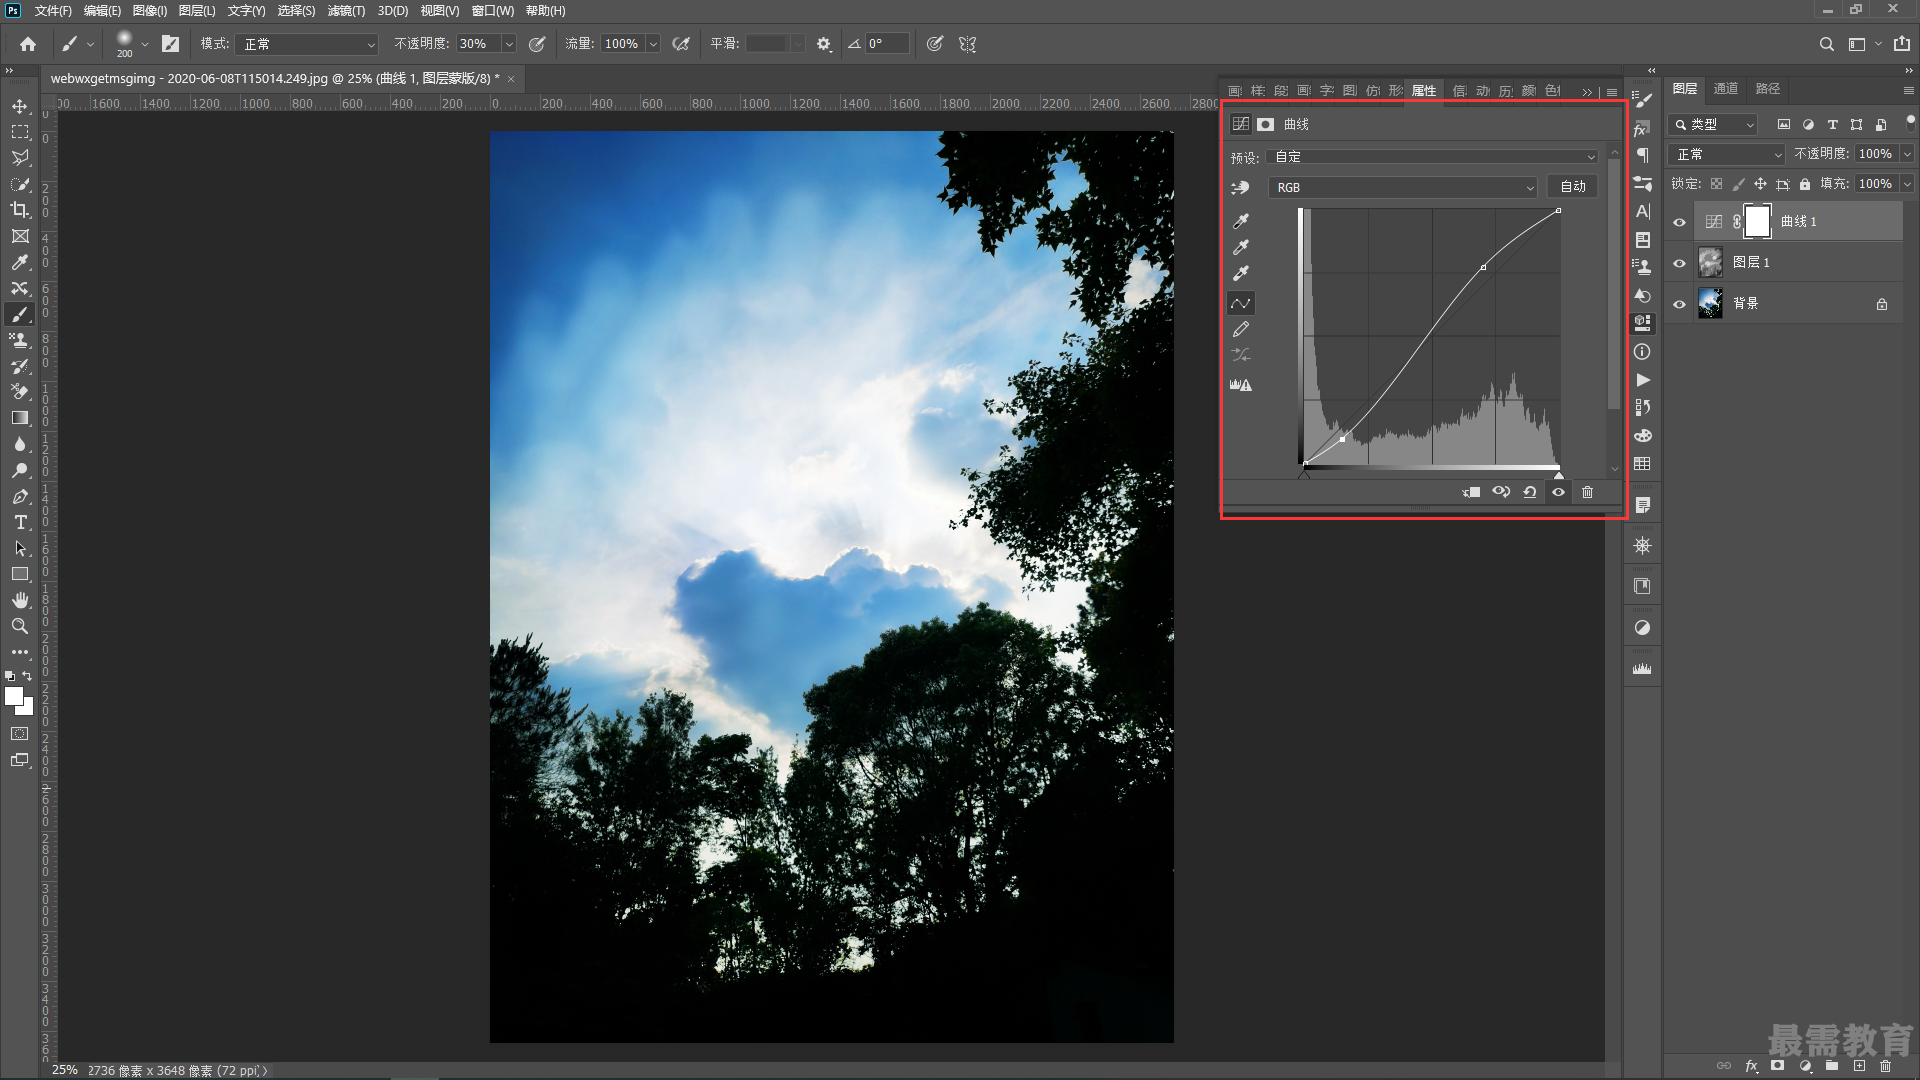Viewport: 1920px width, 1080px height.
Task: Hide the 图层 1 layer
Action: [1680, 263]
